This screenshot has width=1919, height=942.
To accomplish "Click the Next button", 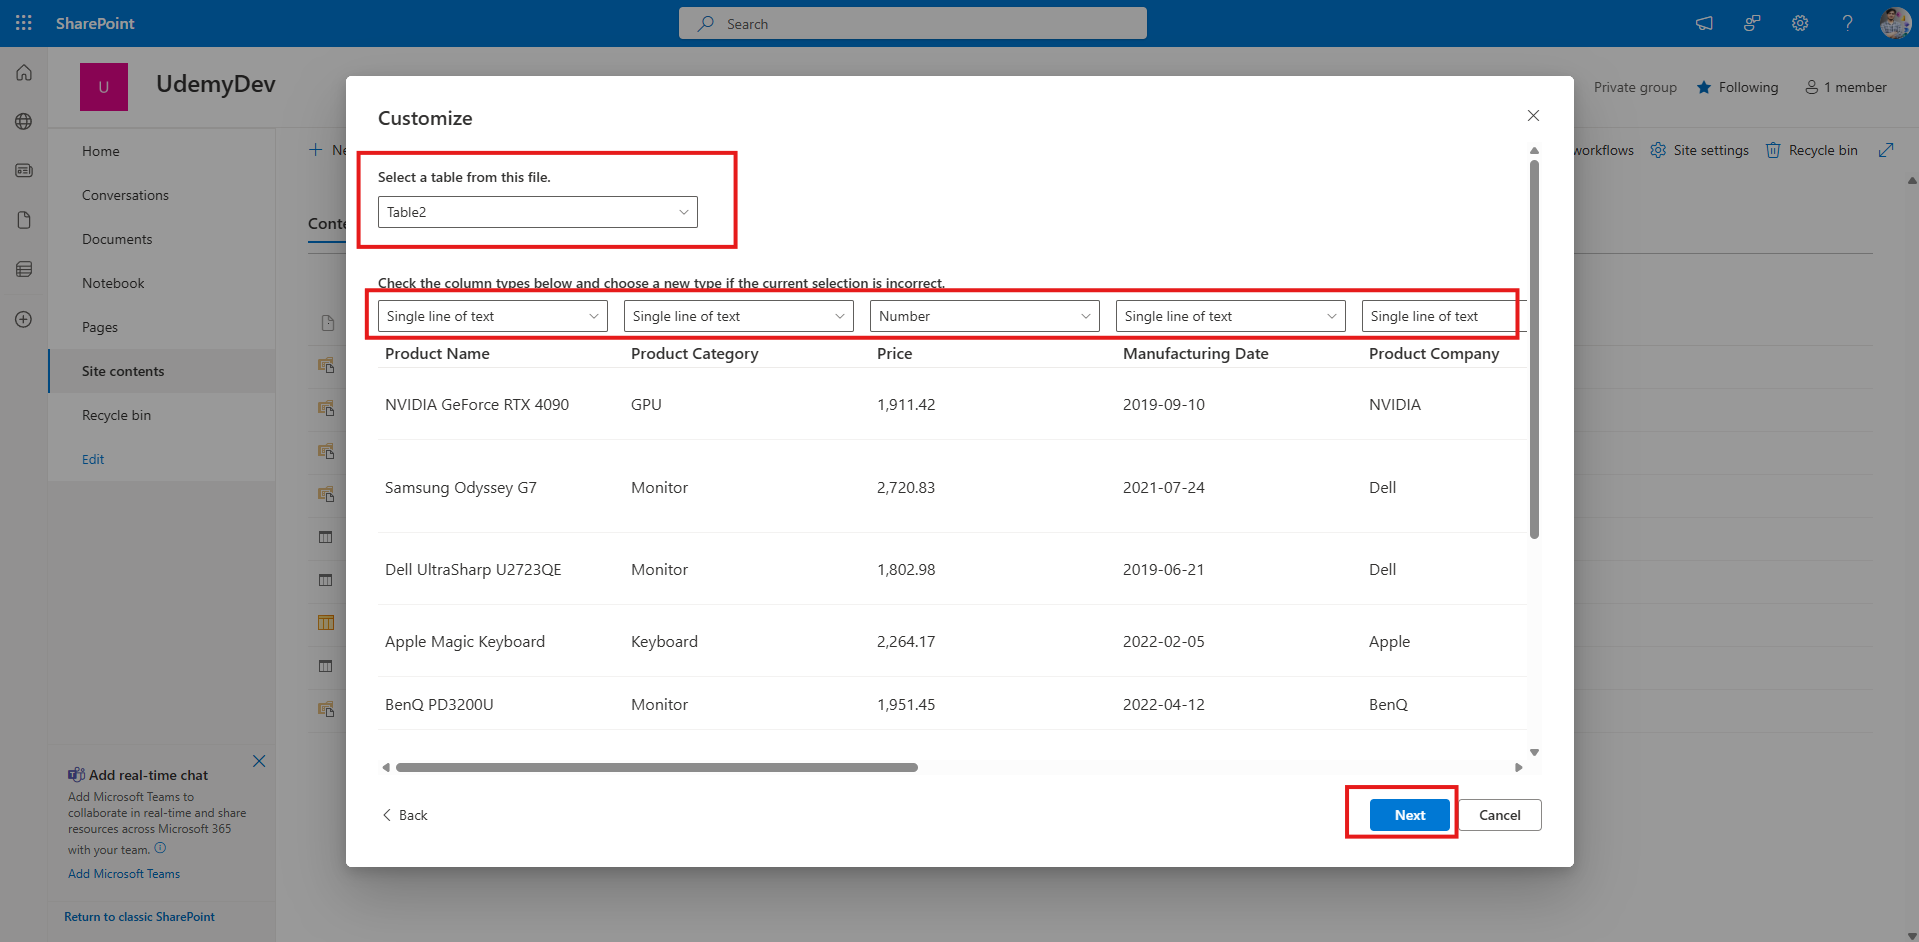I will click(1410, 815).
